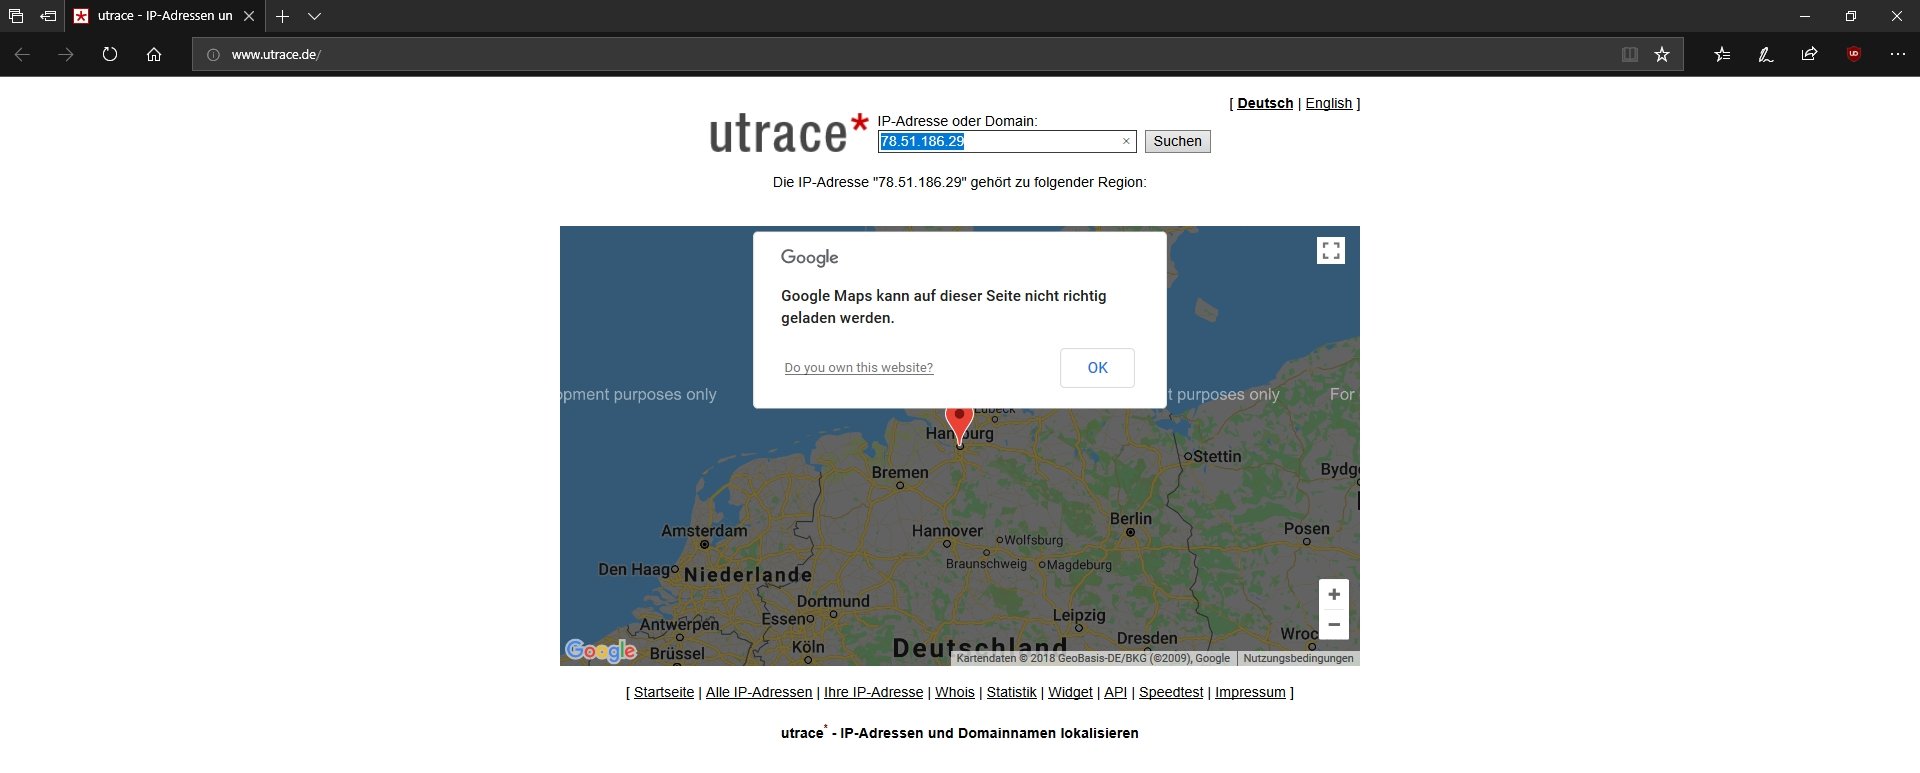
Task: Click Wolfsburg label on the map
Action: pyautogui.click(x=1034, y=540)
